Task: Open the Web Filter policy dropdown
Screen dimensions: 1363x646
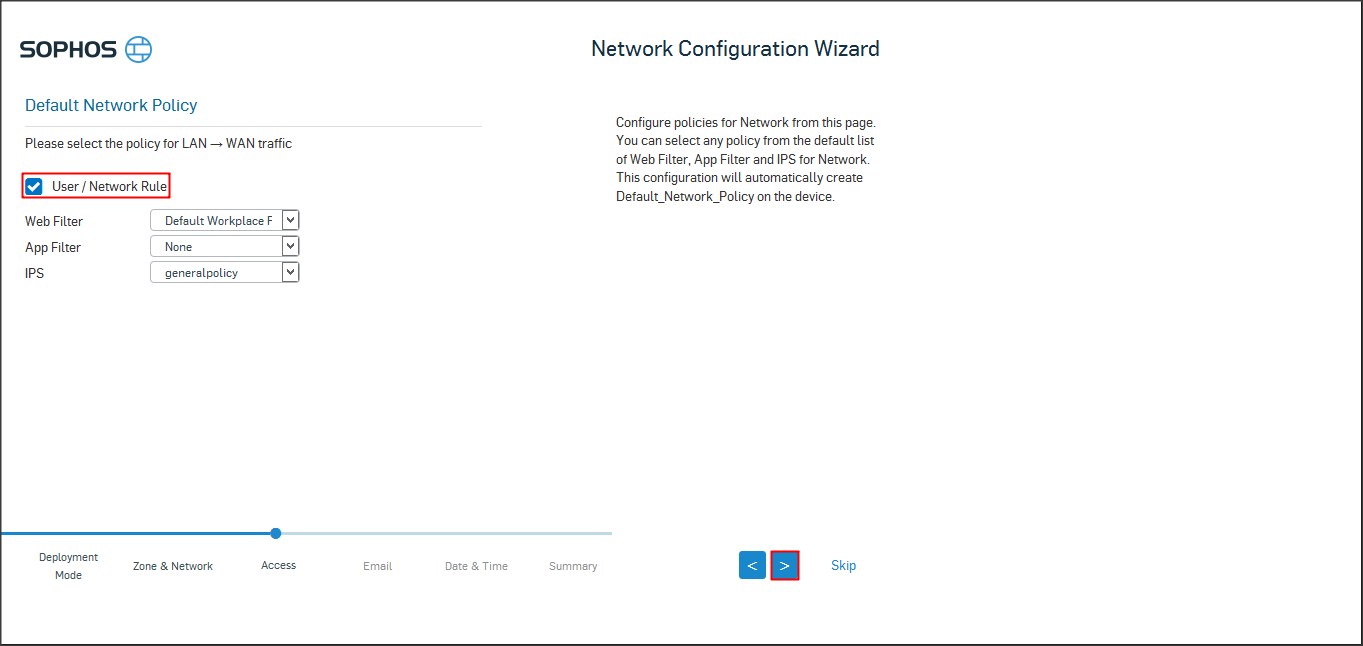Action: (x=225, y=221)
